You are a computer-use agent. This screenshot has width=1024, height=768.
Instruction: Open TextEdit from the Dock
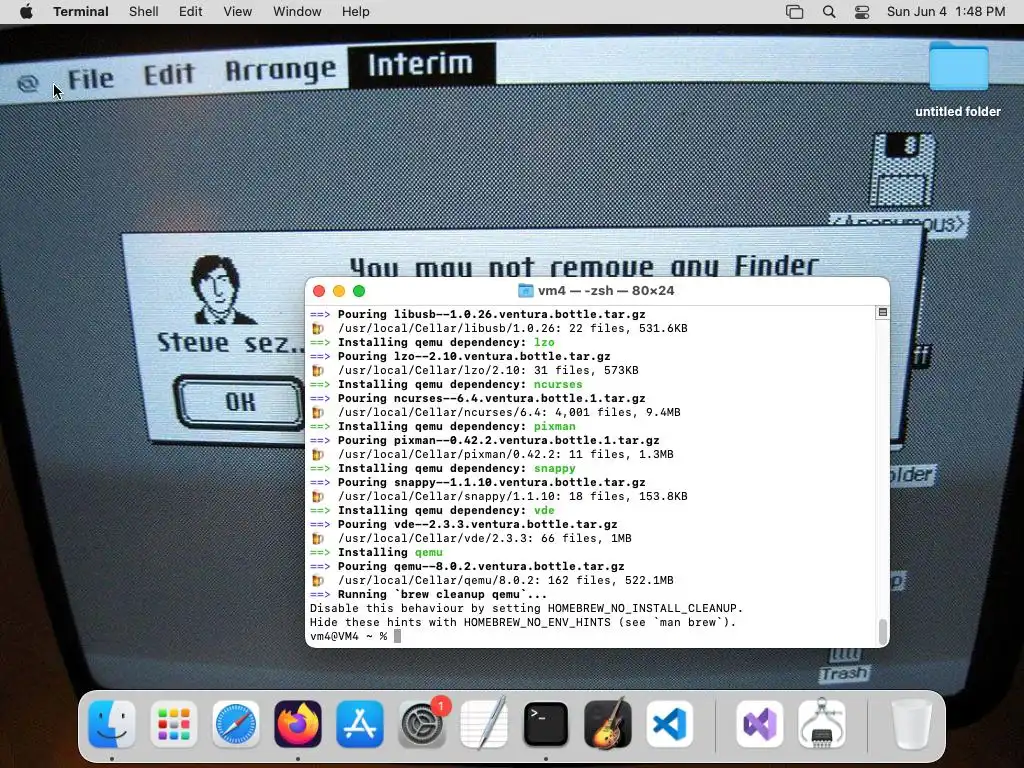point(484,724)
